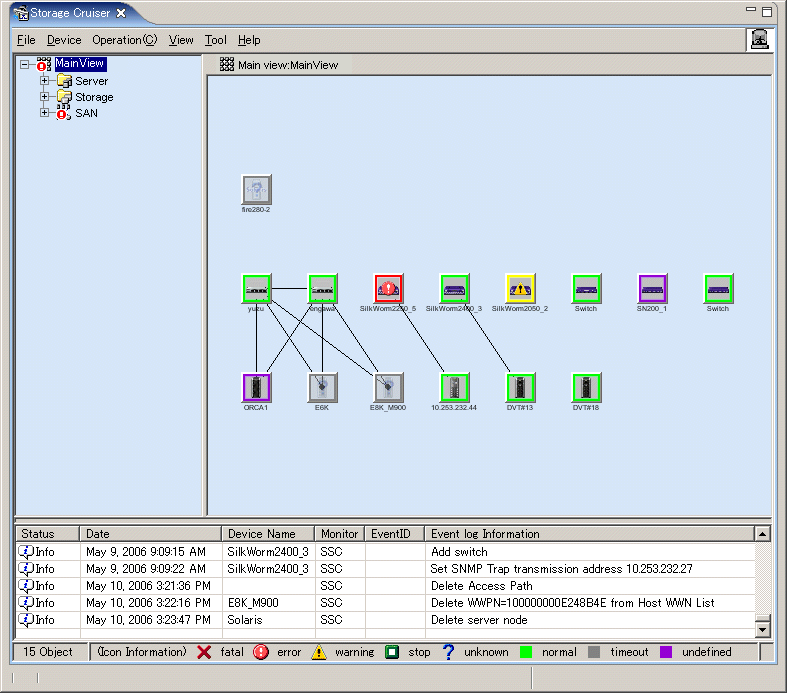787x693 pixels.
Task: Select the DVT#18 storage icon
Action: pyautogui.click(x=586, y=387)
